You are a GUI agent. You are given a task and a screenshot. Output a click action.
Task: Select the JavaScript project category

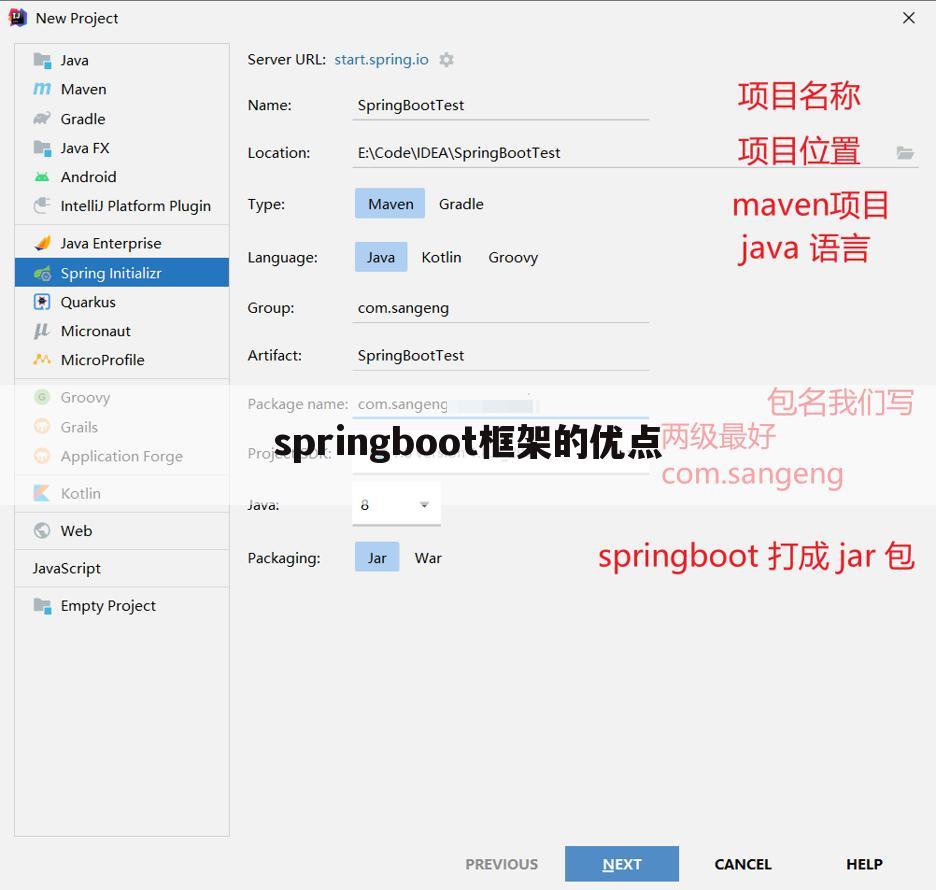(65, 568)
